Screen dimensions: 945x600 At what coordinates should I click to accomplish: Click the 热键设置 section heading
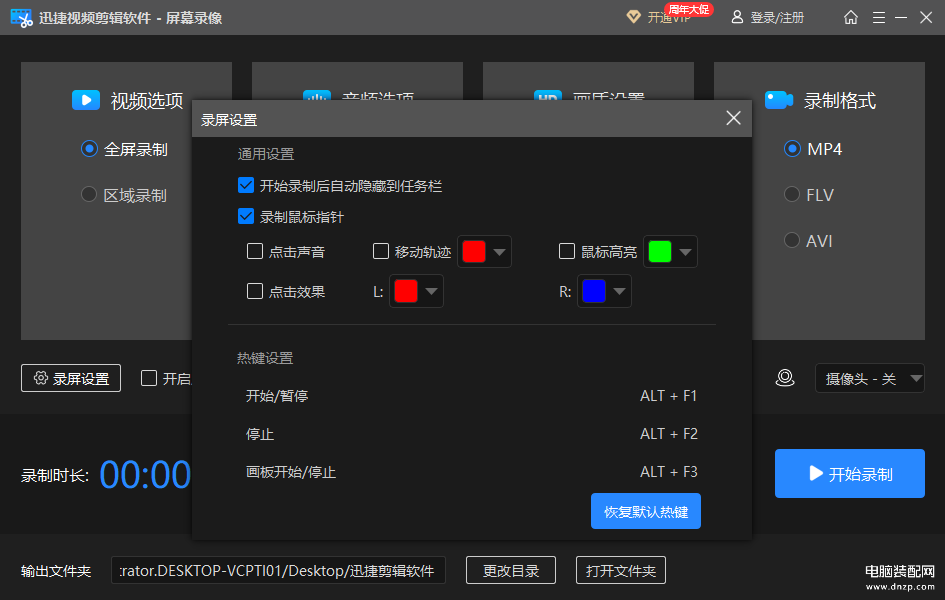click(x=265, y=358)
